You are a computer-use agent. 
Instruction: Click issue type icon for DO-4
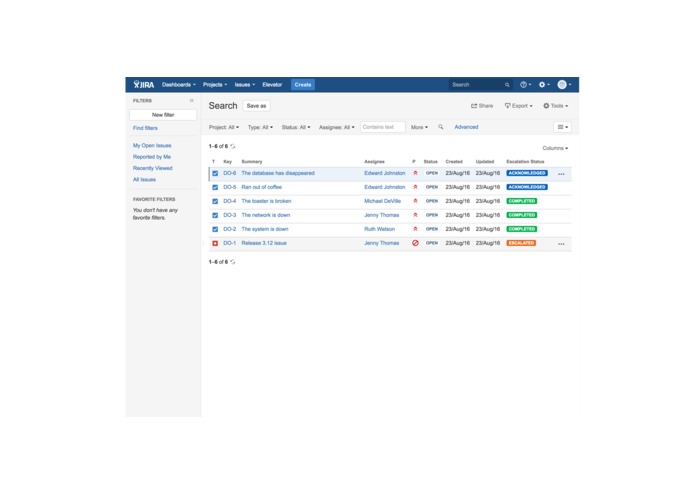(x=215, y=201)
